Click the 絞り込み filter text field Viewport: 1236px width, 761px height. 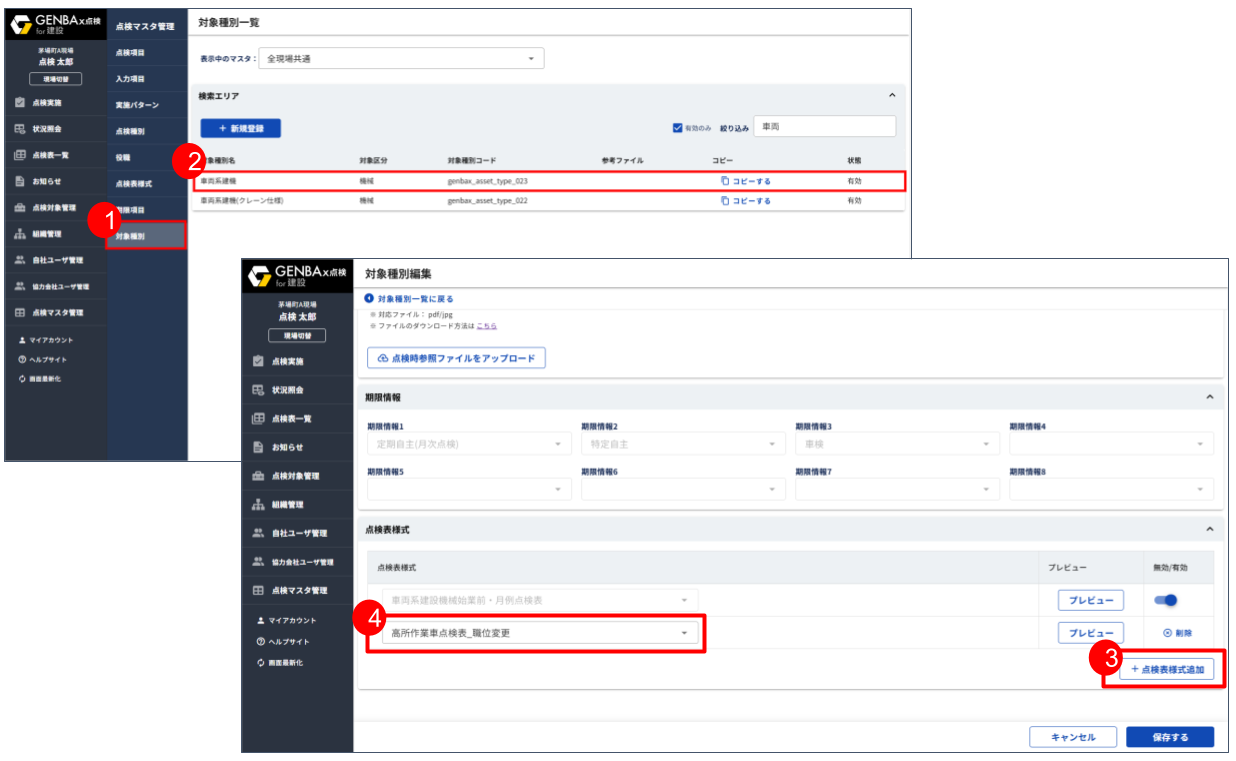point(824,127)
